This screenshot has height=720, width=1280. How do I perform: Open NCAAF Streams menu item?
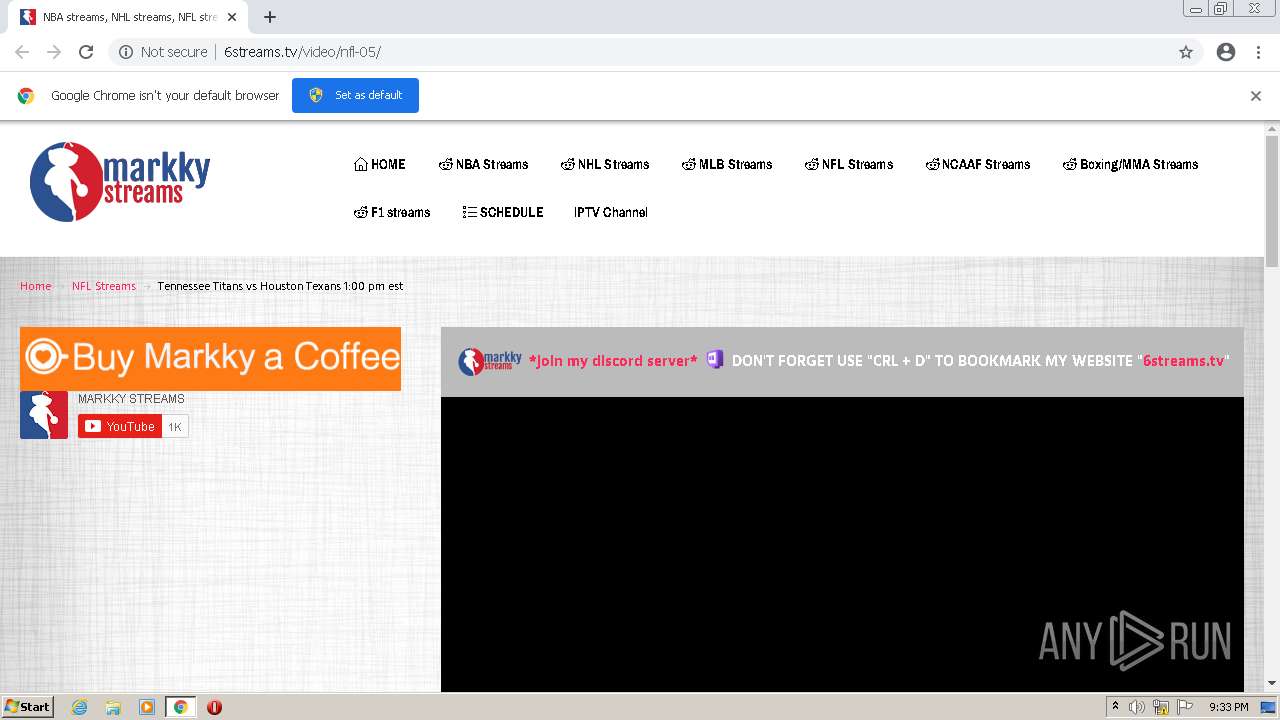[978, 164]
